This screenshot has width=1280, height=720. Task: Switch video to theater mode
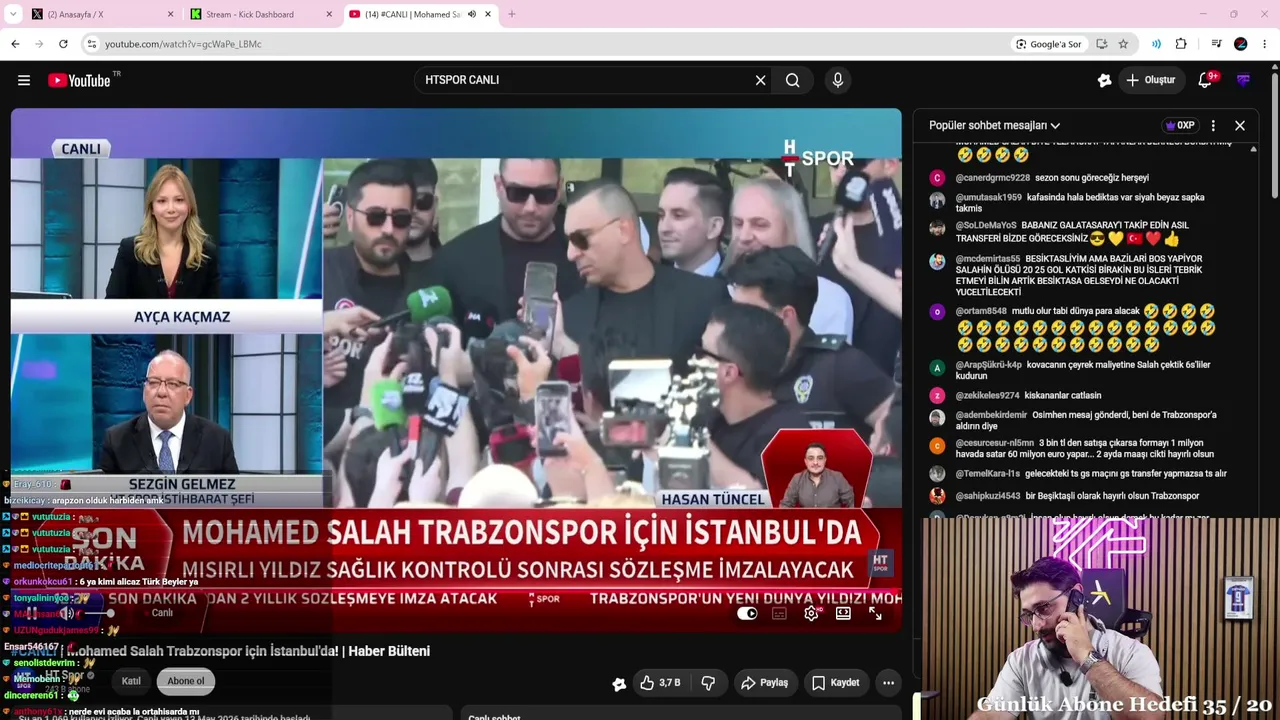click(843, 613)
